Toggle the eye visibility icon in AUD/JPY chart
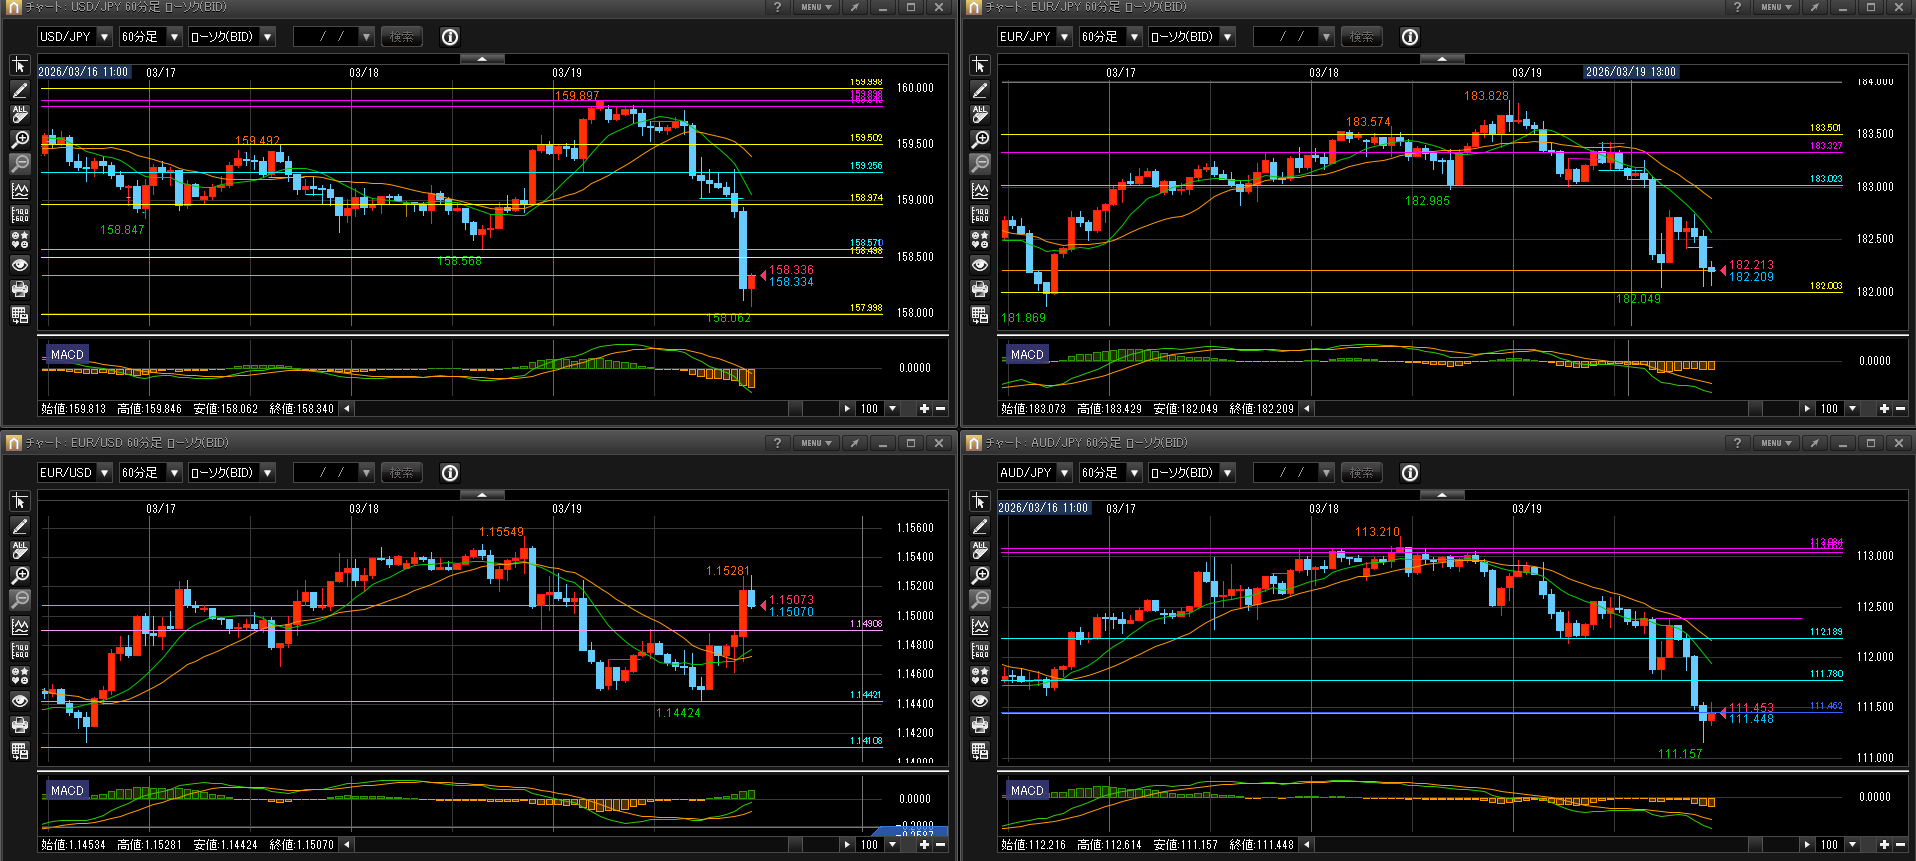Viewport: 1916px width, 861px height. 980,701
